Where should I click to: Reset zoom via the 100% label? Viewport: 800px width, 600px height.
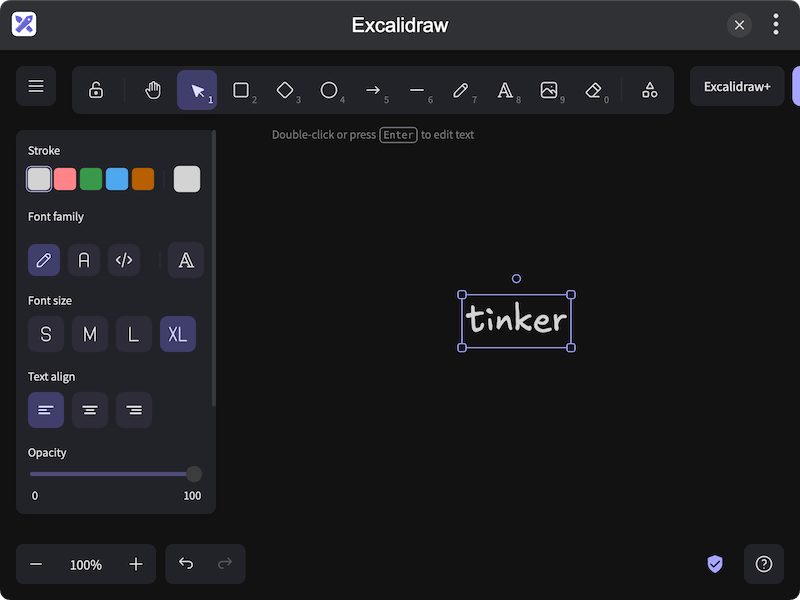tap(86, 565)
